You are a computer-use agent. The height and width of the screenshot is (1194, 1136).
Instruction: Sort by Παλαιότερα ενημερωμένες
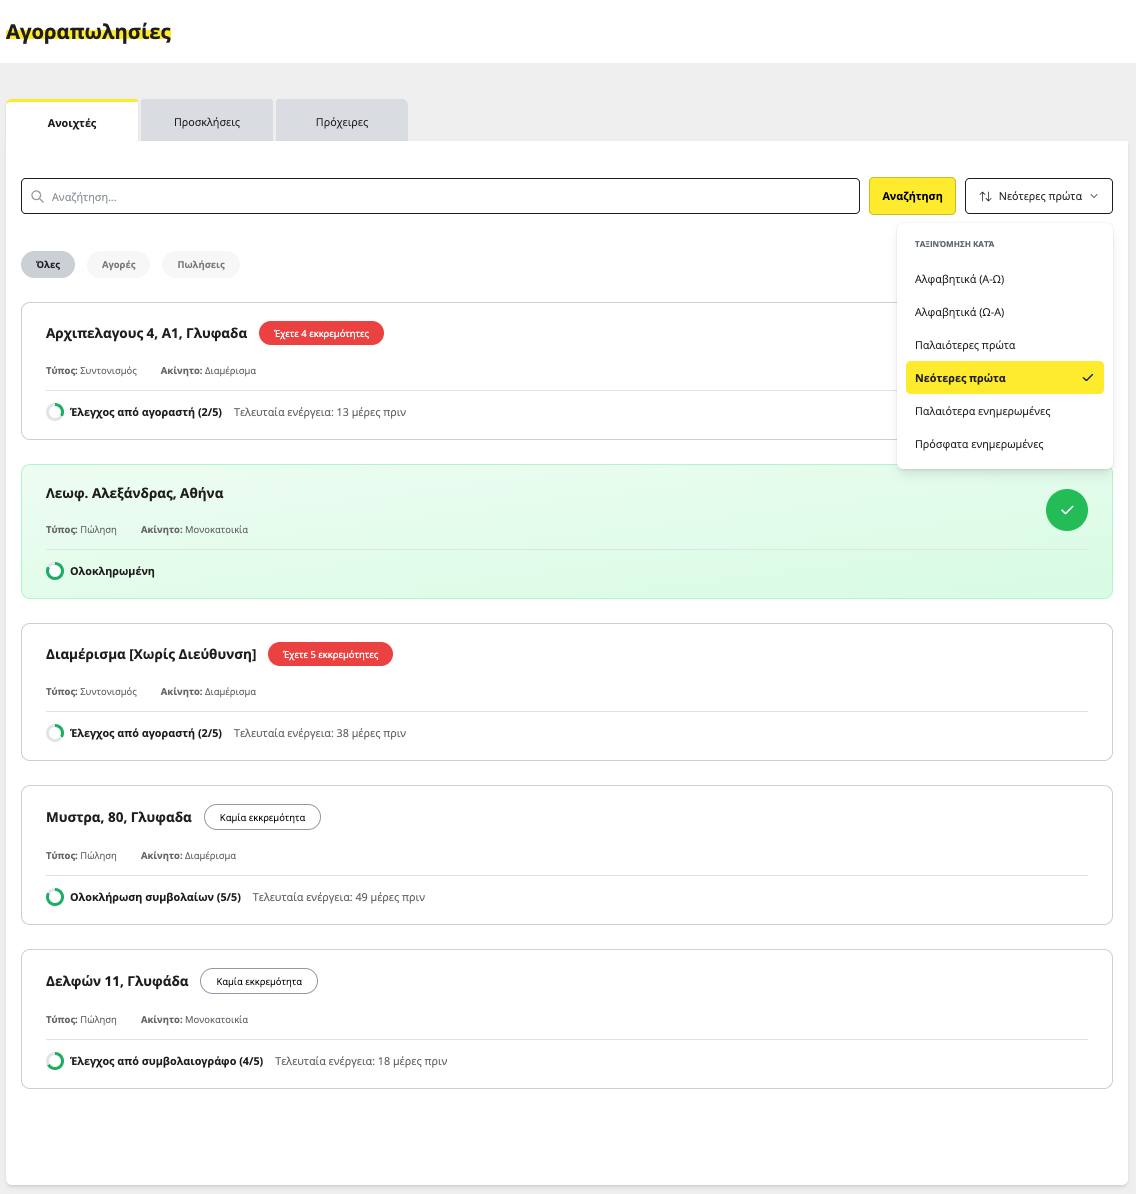[1004, 410]
